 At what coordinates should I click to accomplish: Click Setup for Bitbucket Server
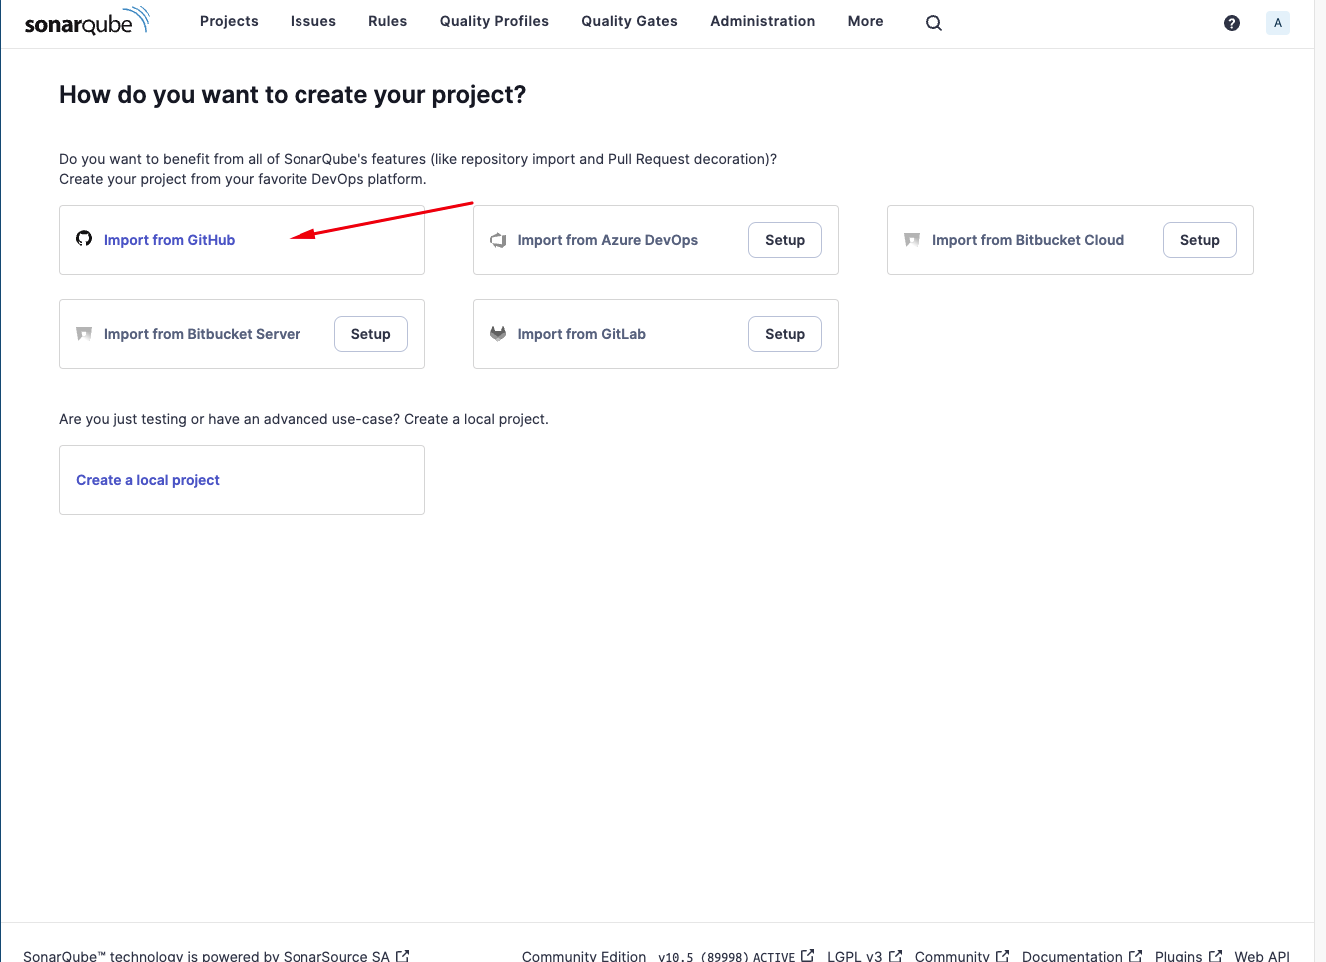click(371, 334)
